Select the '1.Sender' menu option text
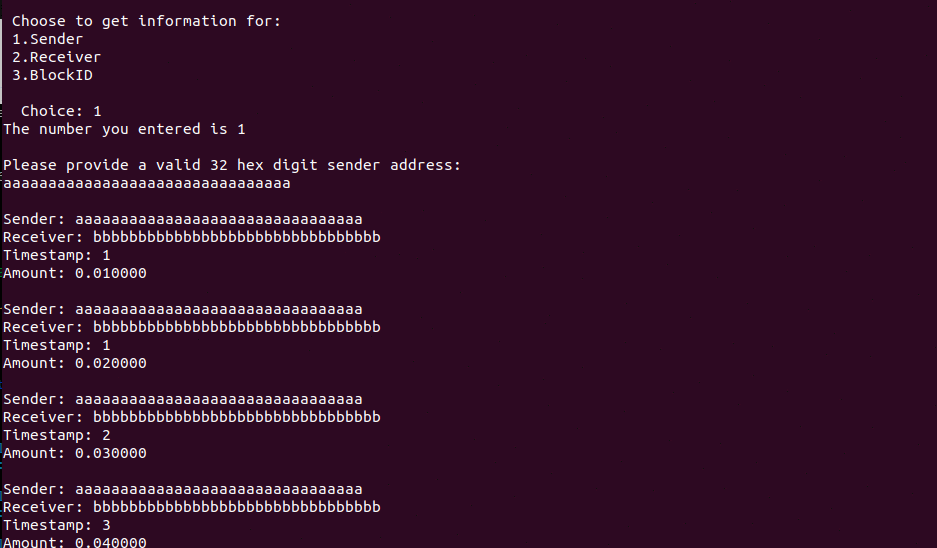Viewport: 937px width, 548px height. (47, 39)
